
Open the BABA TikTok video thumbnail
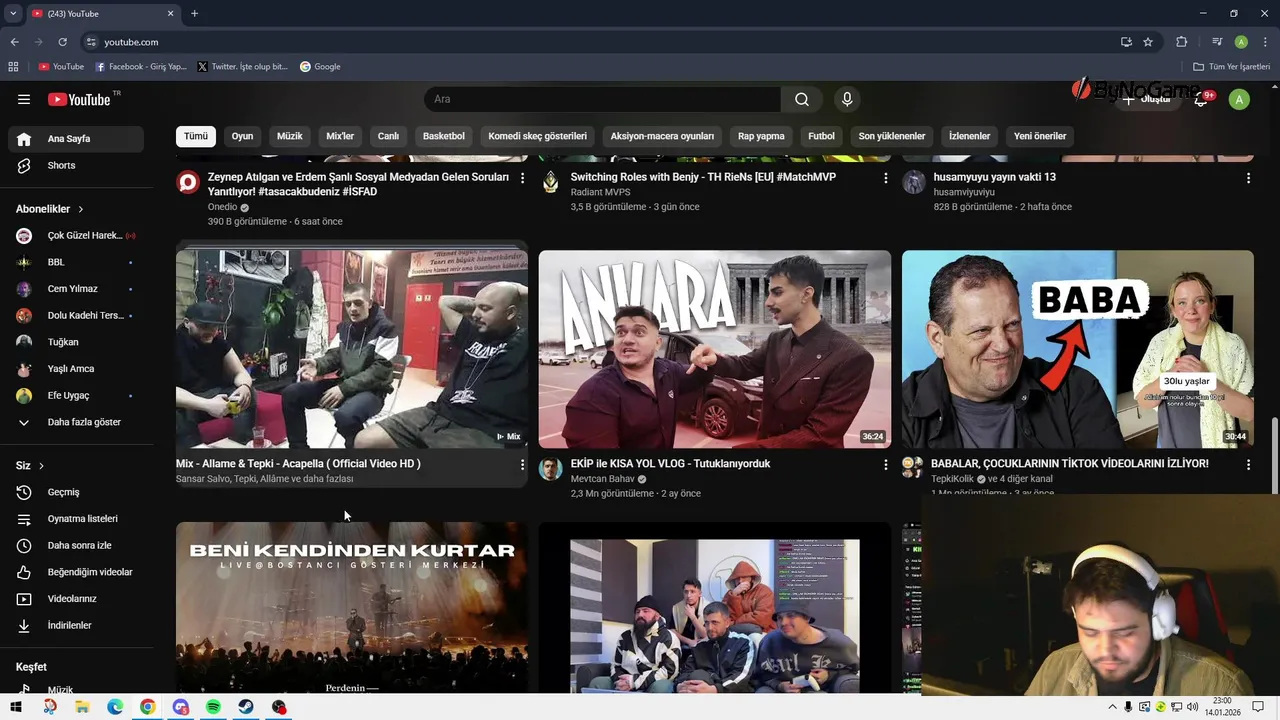[1078, 349]
